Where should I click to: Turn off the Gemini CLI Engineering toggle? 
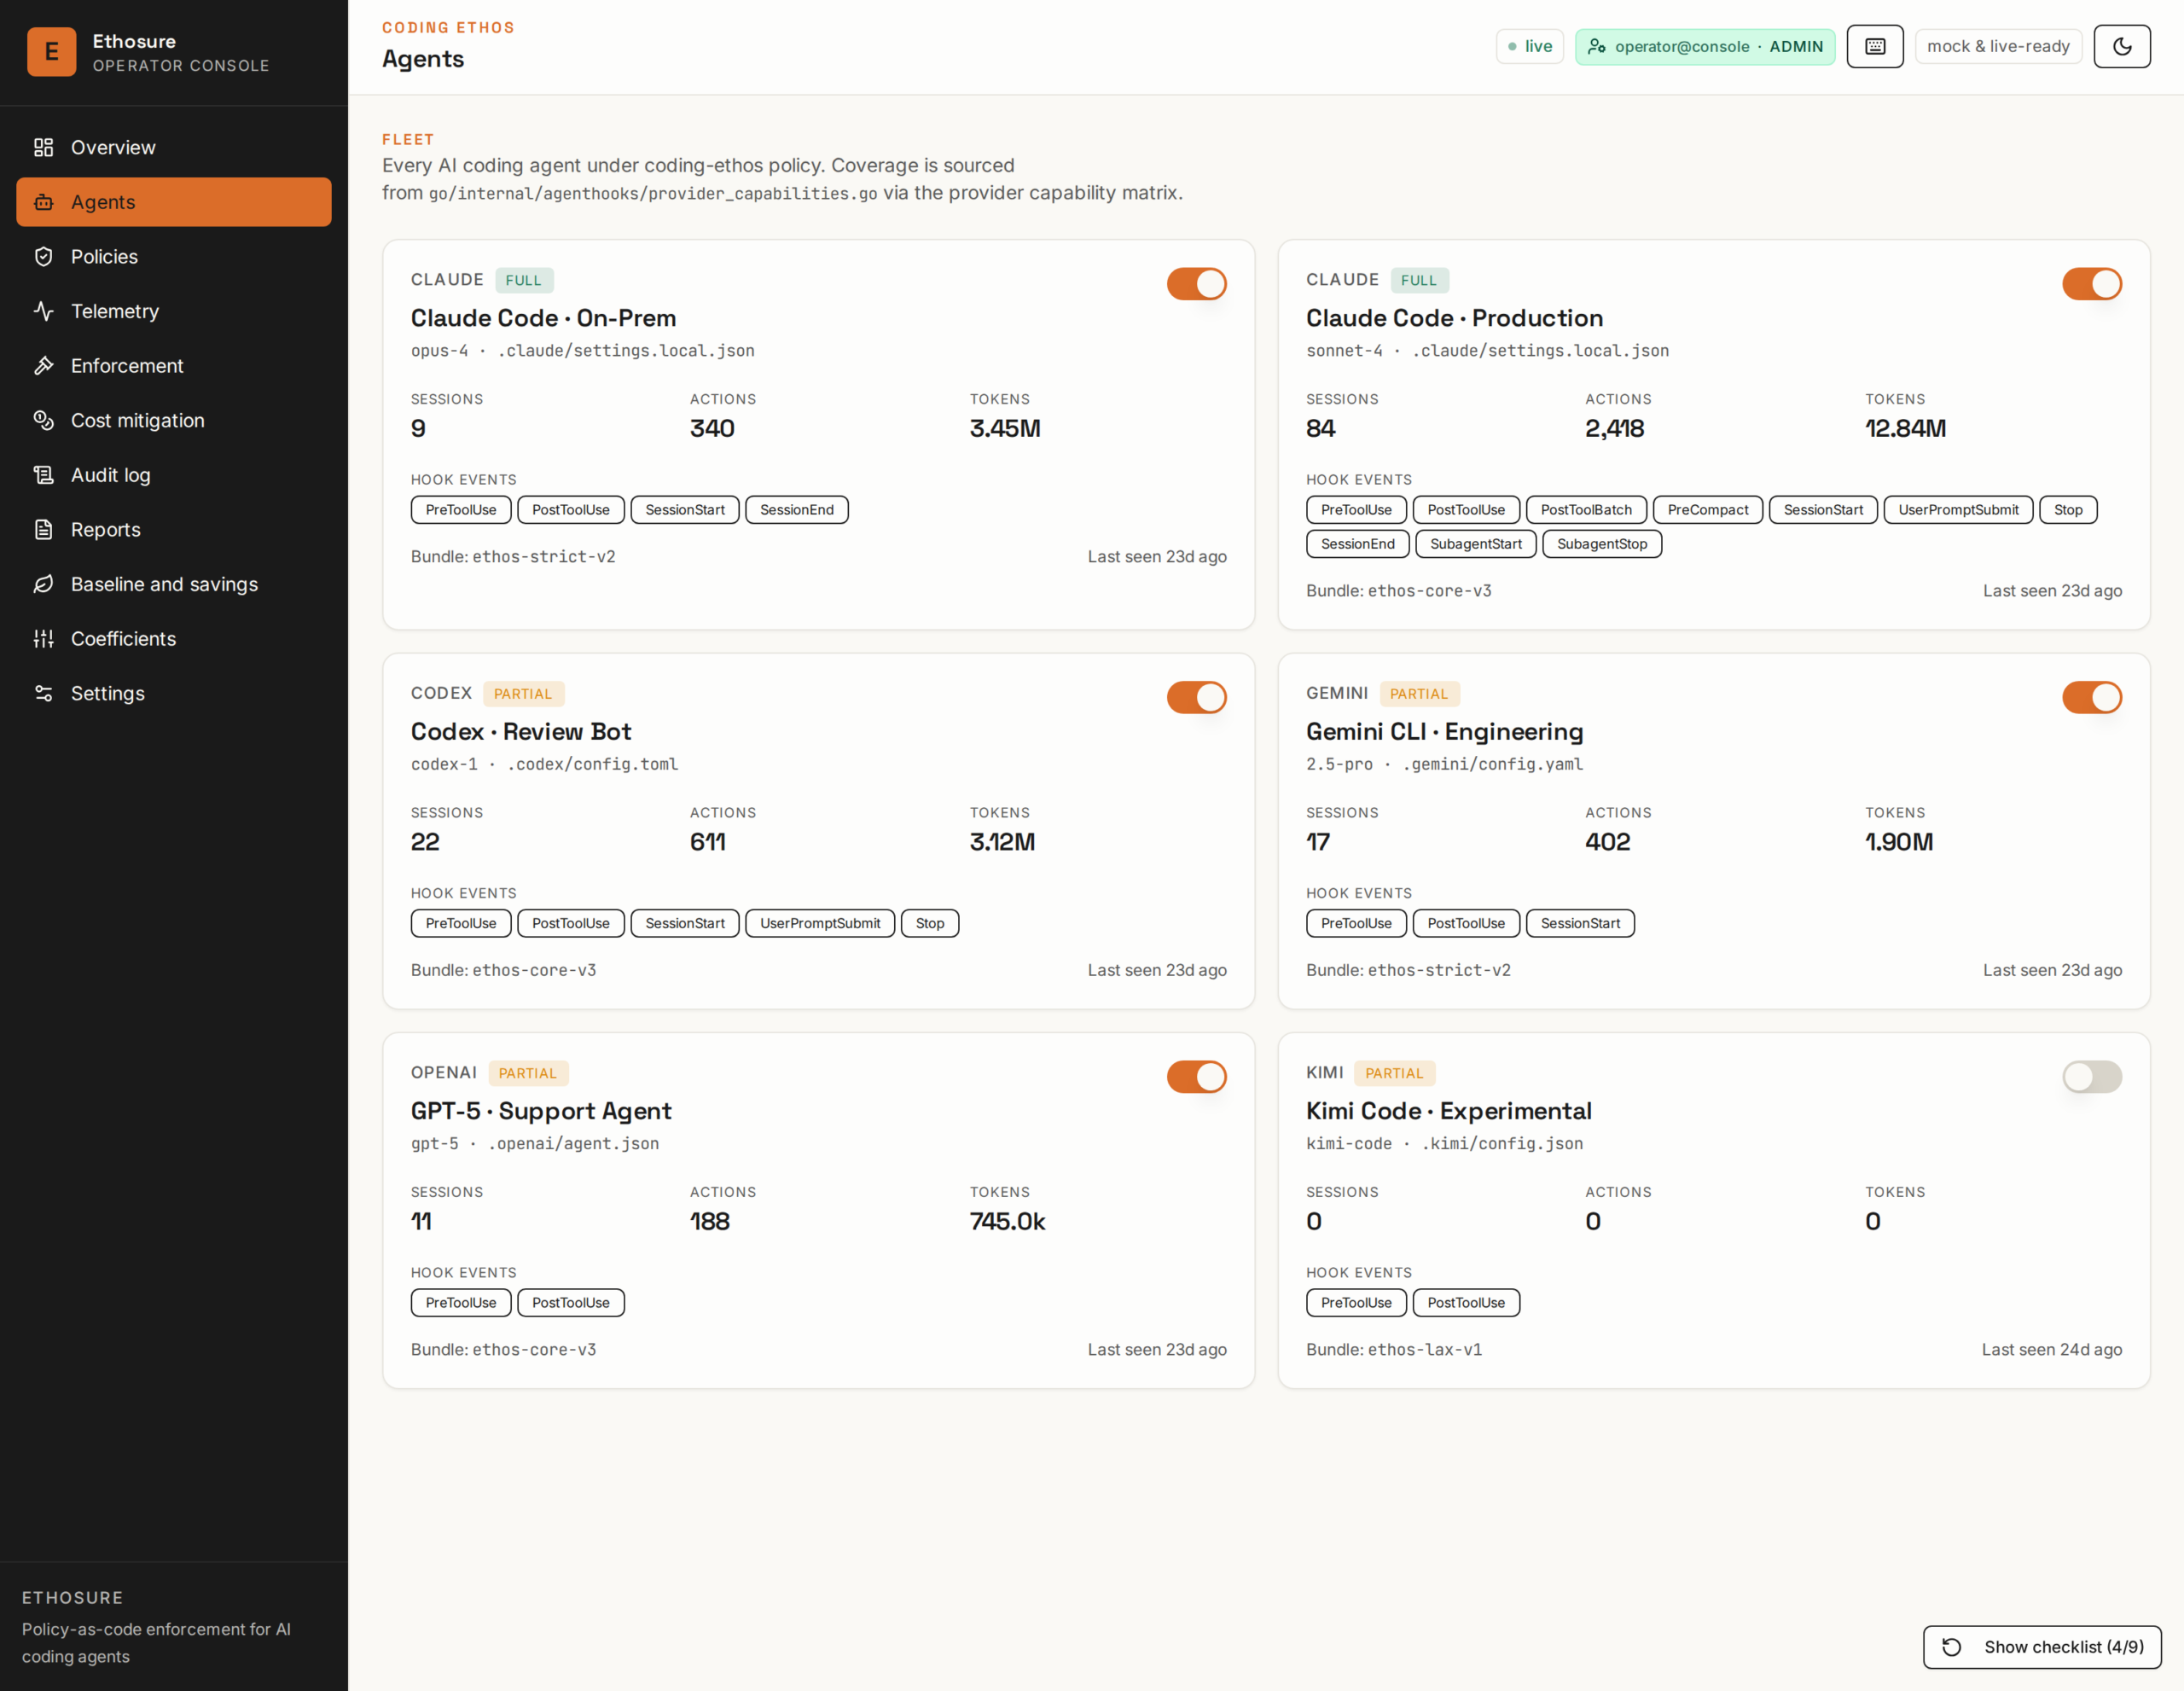(x=2091, y=697)
